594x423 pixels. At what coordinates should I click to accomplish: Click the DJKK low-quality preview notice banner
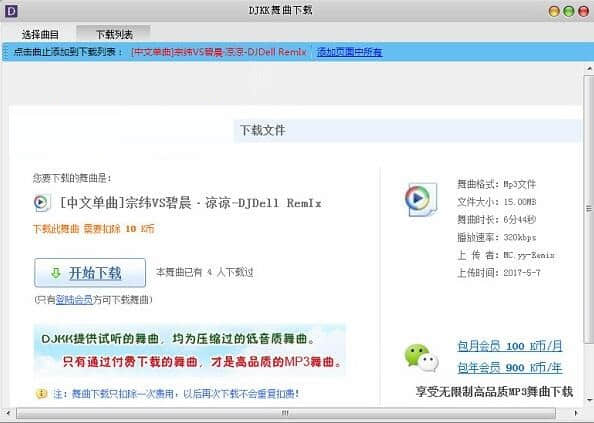(190, 350)
